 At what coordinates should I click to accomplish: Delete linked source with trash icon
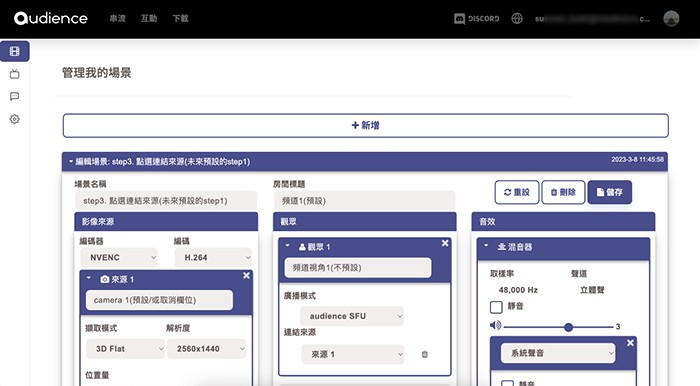425,354
